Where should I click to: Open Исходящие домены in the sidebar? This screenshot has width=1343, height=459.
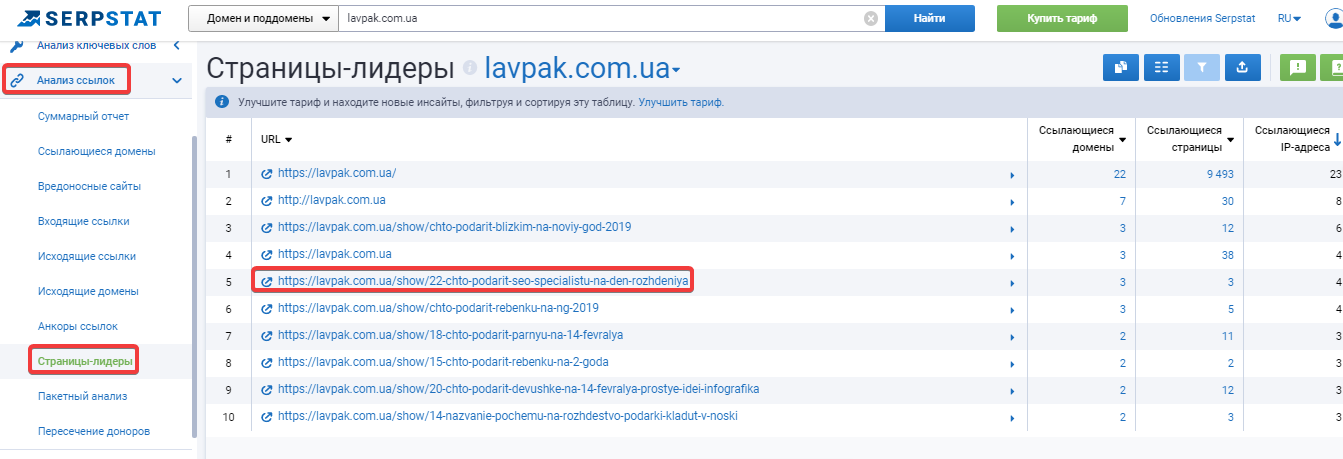coord(88,291)
